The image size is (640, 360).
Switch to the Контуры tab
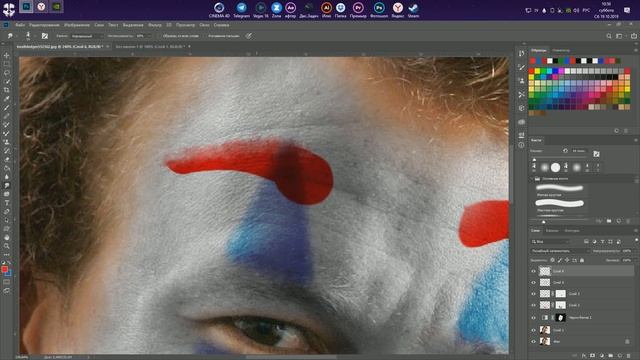[x=571, y=231]
